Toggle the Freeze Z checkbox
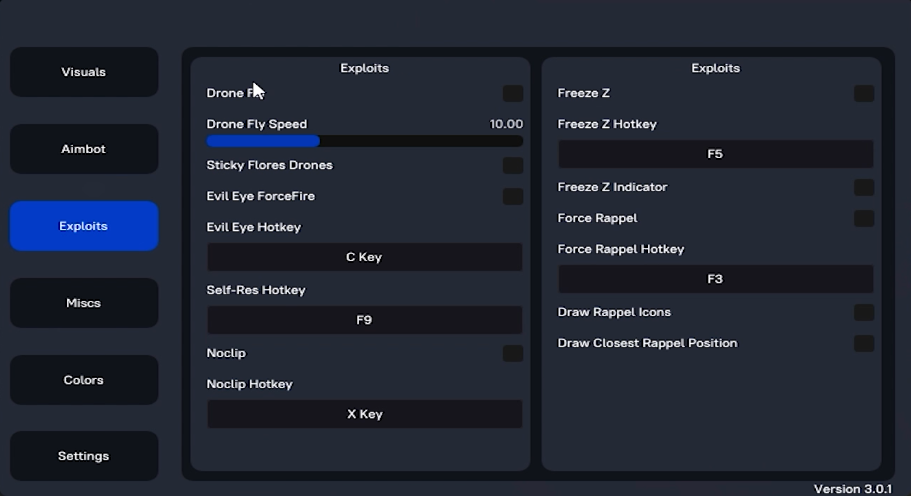Image resolution: width=911 pixels, height=496 pixels. pyautogui.click(x=864, y=93)
